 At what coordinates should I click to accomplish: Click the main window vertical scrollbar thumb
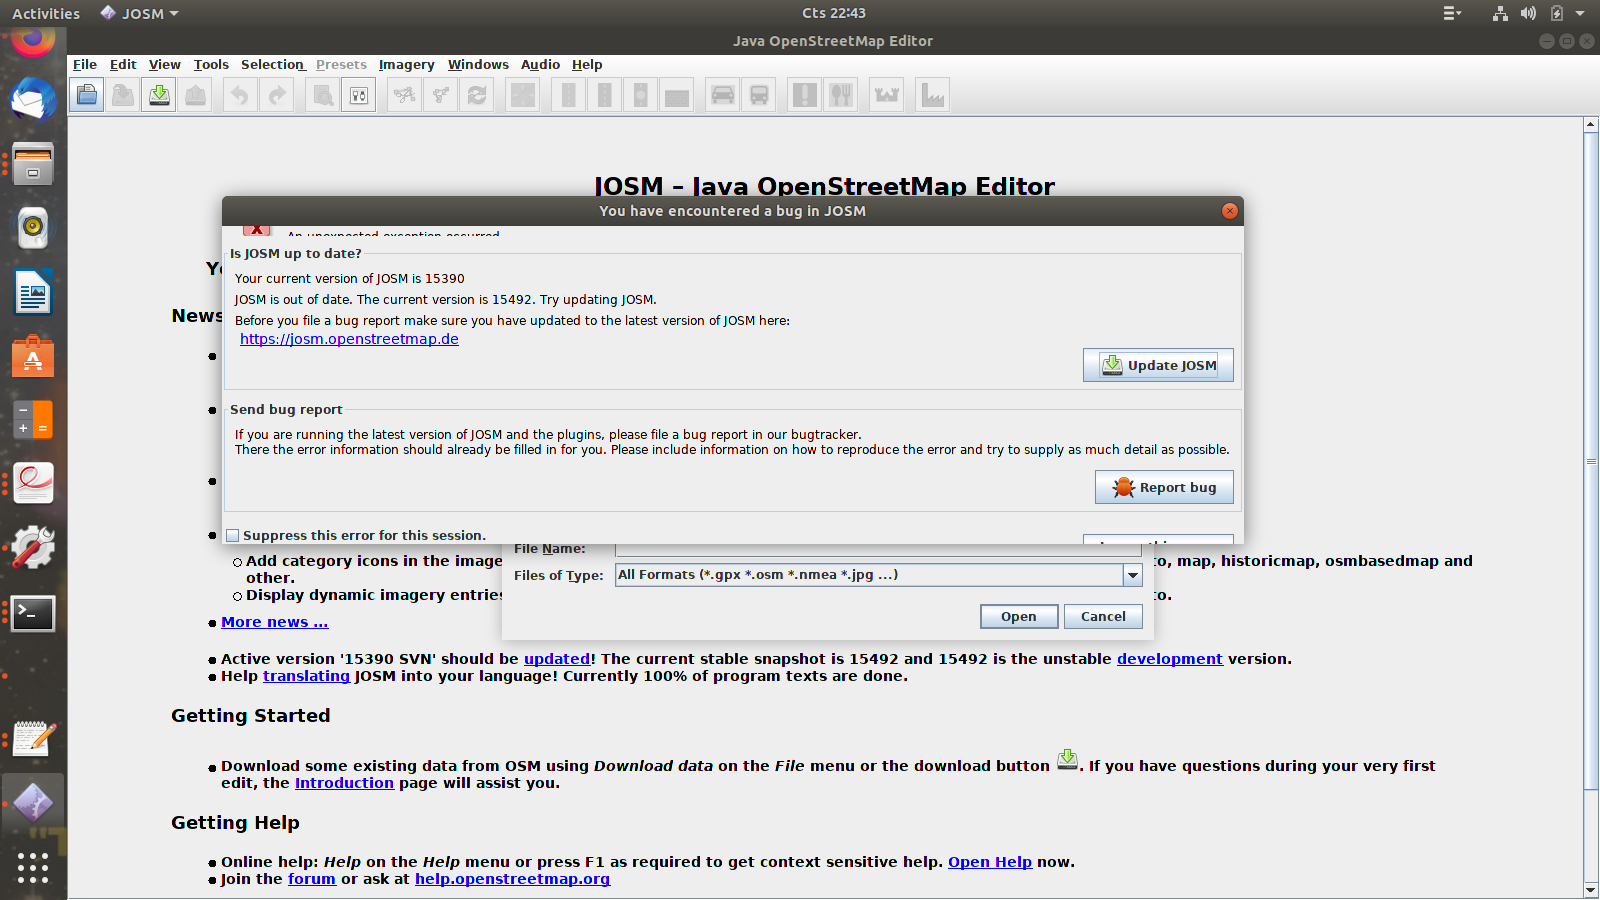[x=1591, y=461]
